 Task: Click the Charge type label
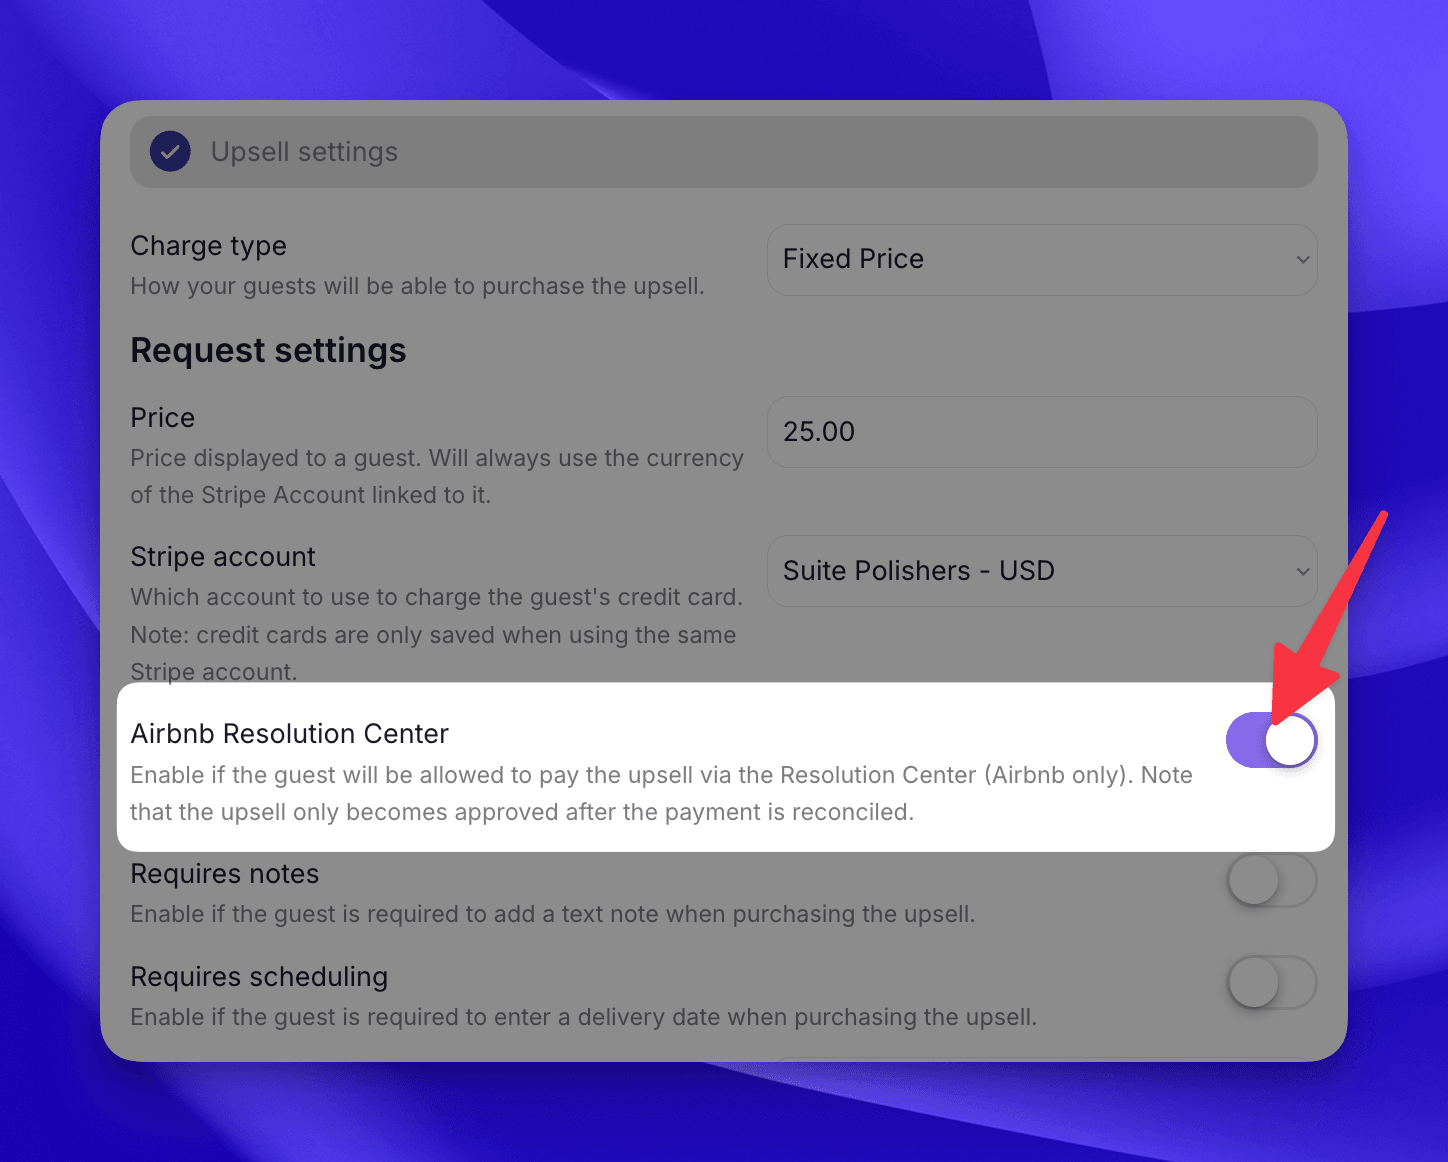(x=208, y=246)
